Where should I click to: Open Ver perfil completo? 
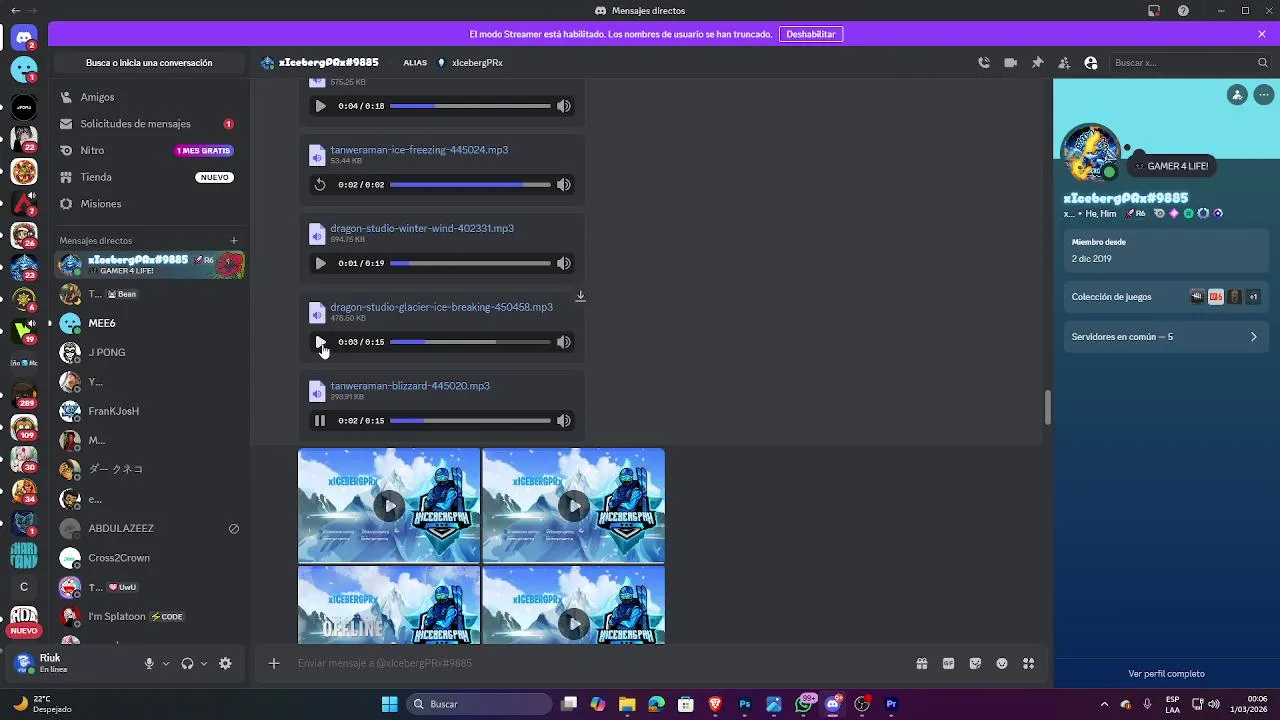(x=1166, y=674)
